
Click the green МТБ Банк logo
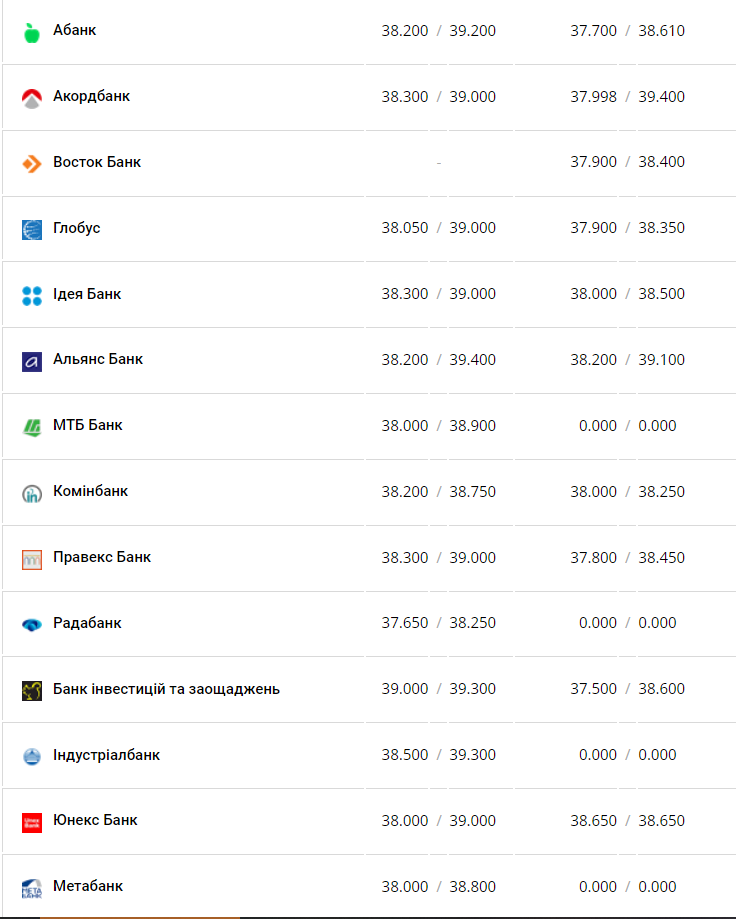point(32,427)
